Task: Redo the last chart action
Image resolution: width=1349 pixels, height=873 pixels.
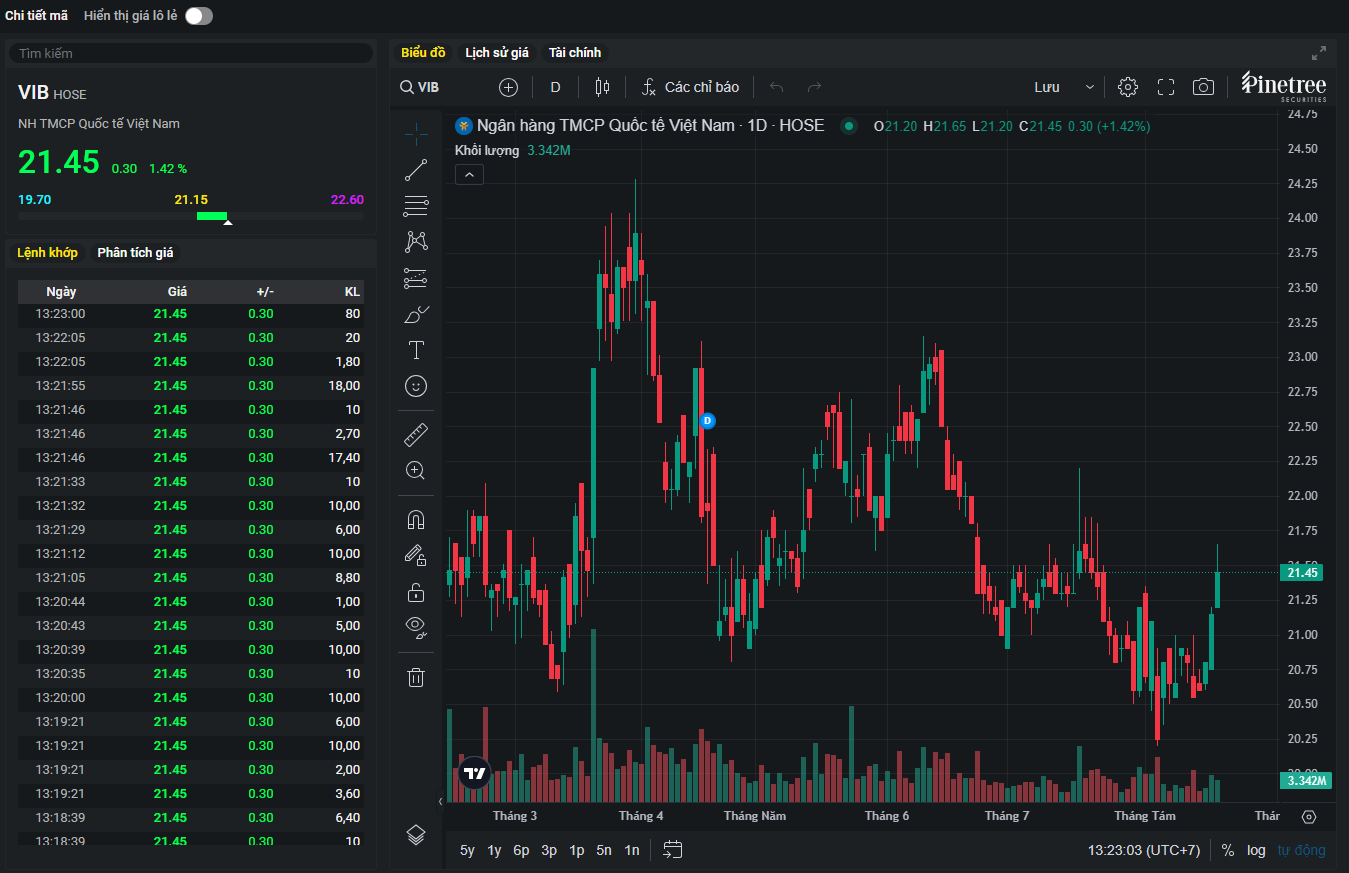Action: pos(814,87)
